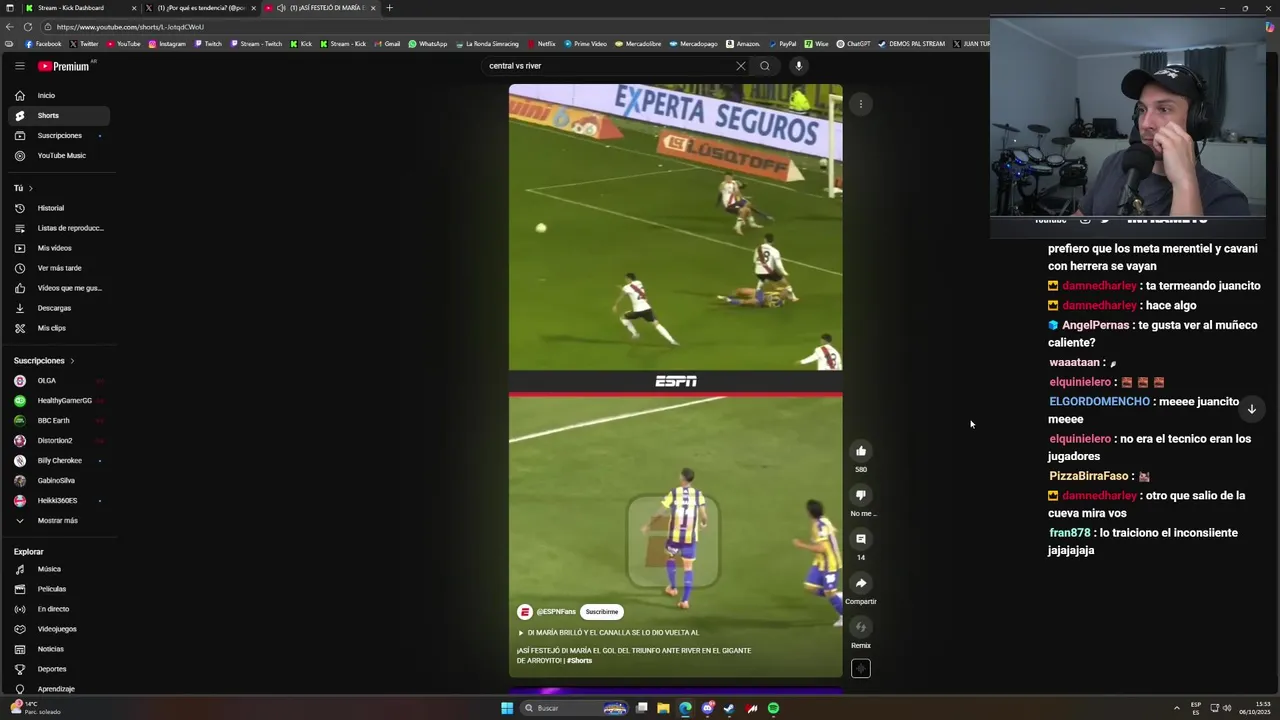Open the Short's three-dot options menu
This screenshot has width=1280, height=720.
860,104
